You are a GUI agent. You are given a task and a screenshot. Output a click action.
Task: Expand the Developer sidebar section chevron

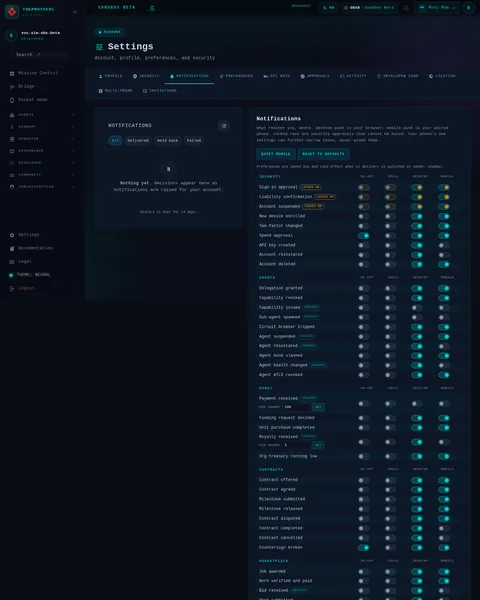point(73,163)
